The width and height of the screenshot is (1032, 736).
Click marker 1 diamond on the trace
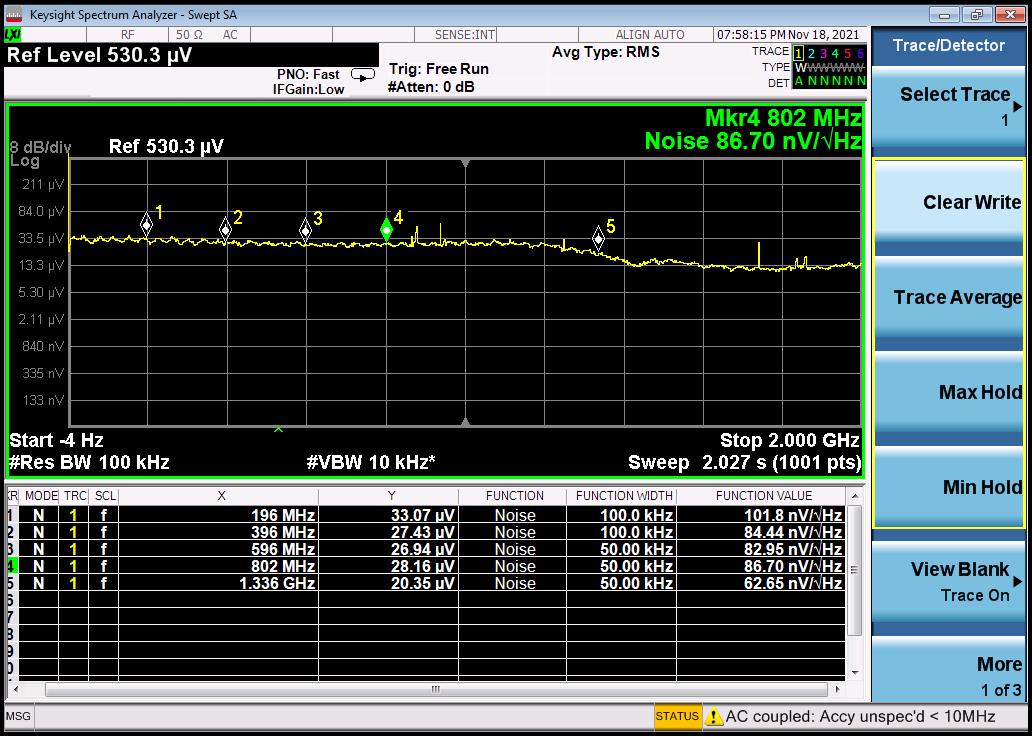tap(147, 224)
